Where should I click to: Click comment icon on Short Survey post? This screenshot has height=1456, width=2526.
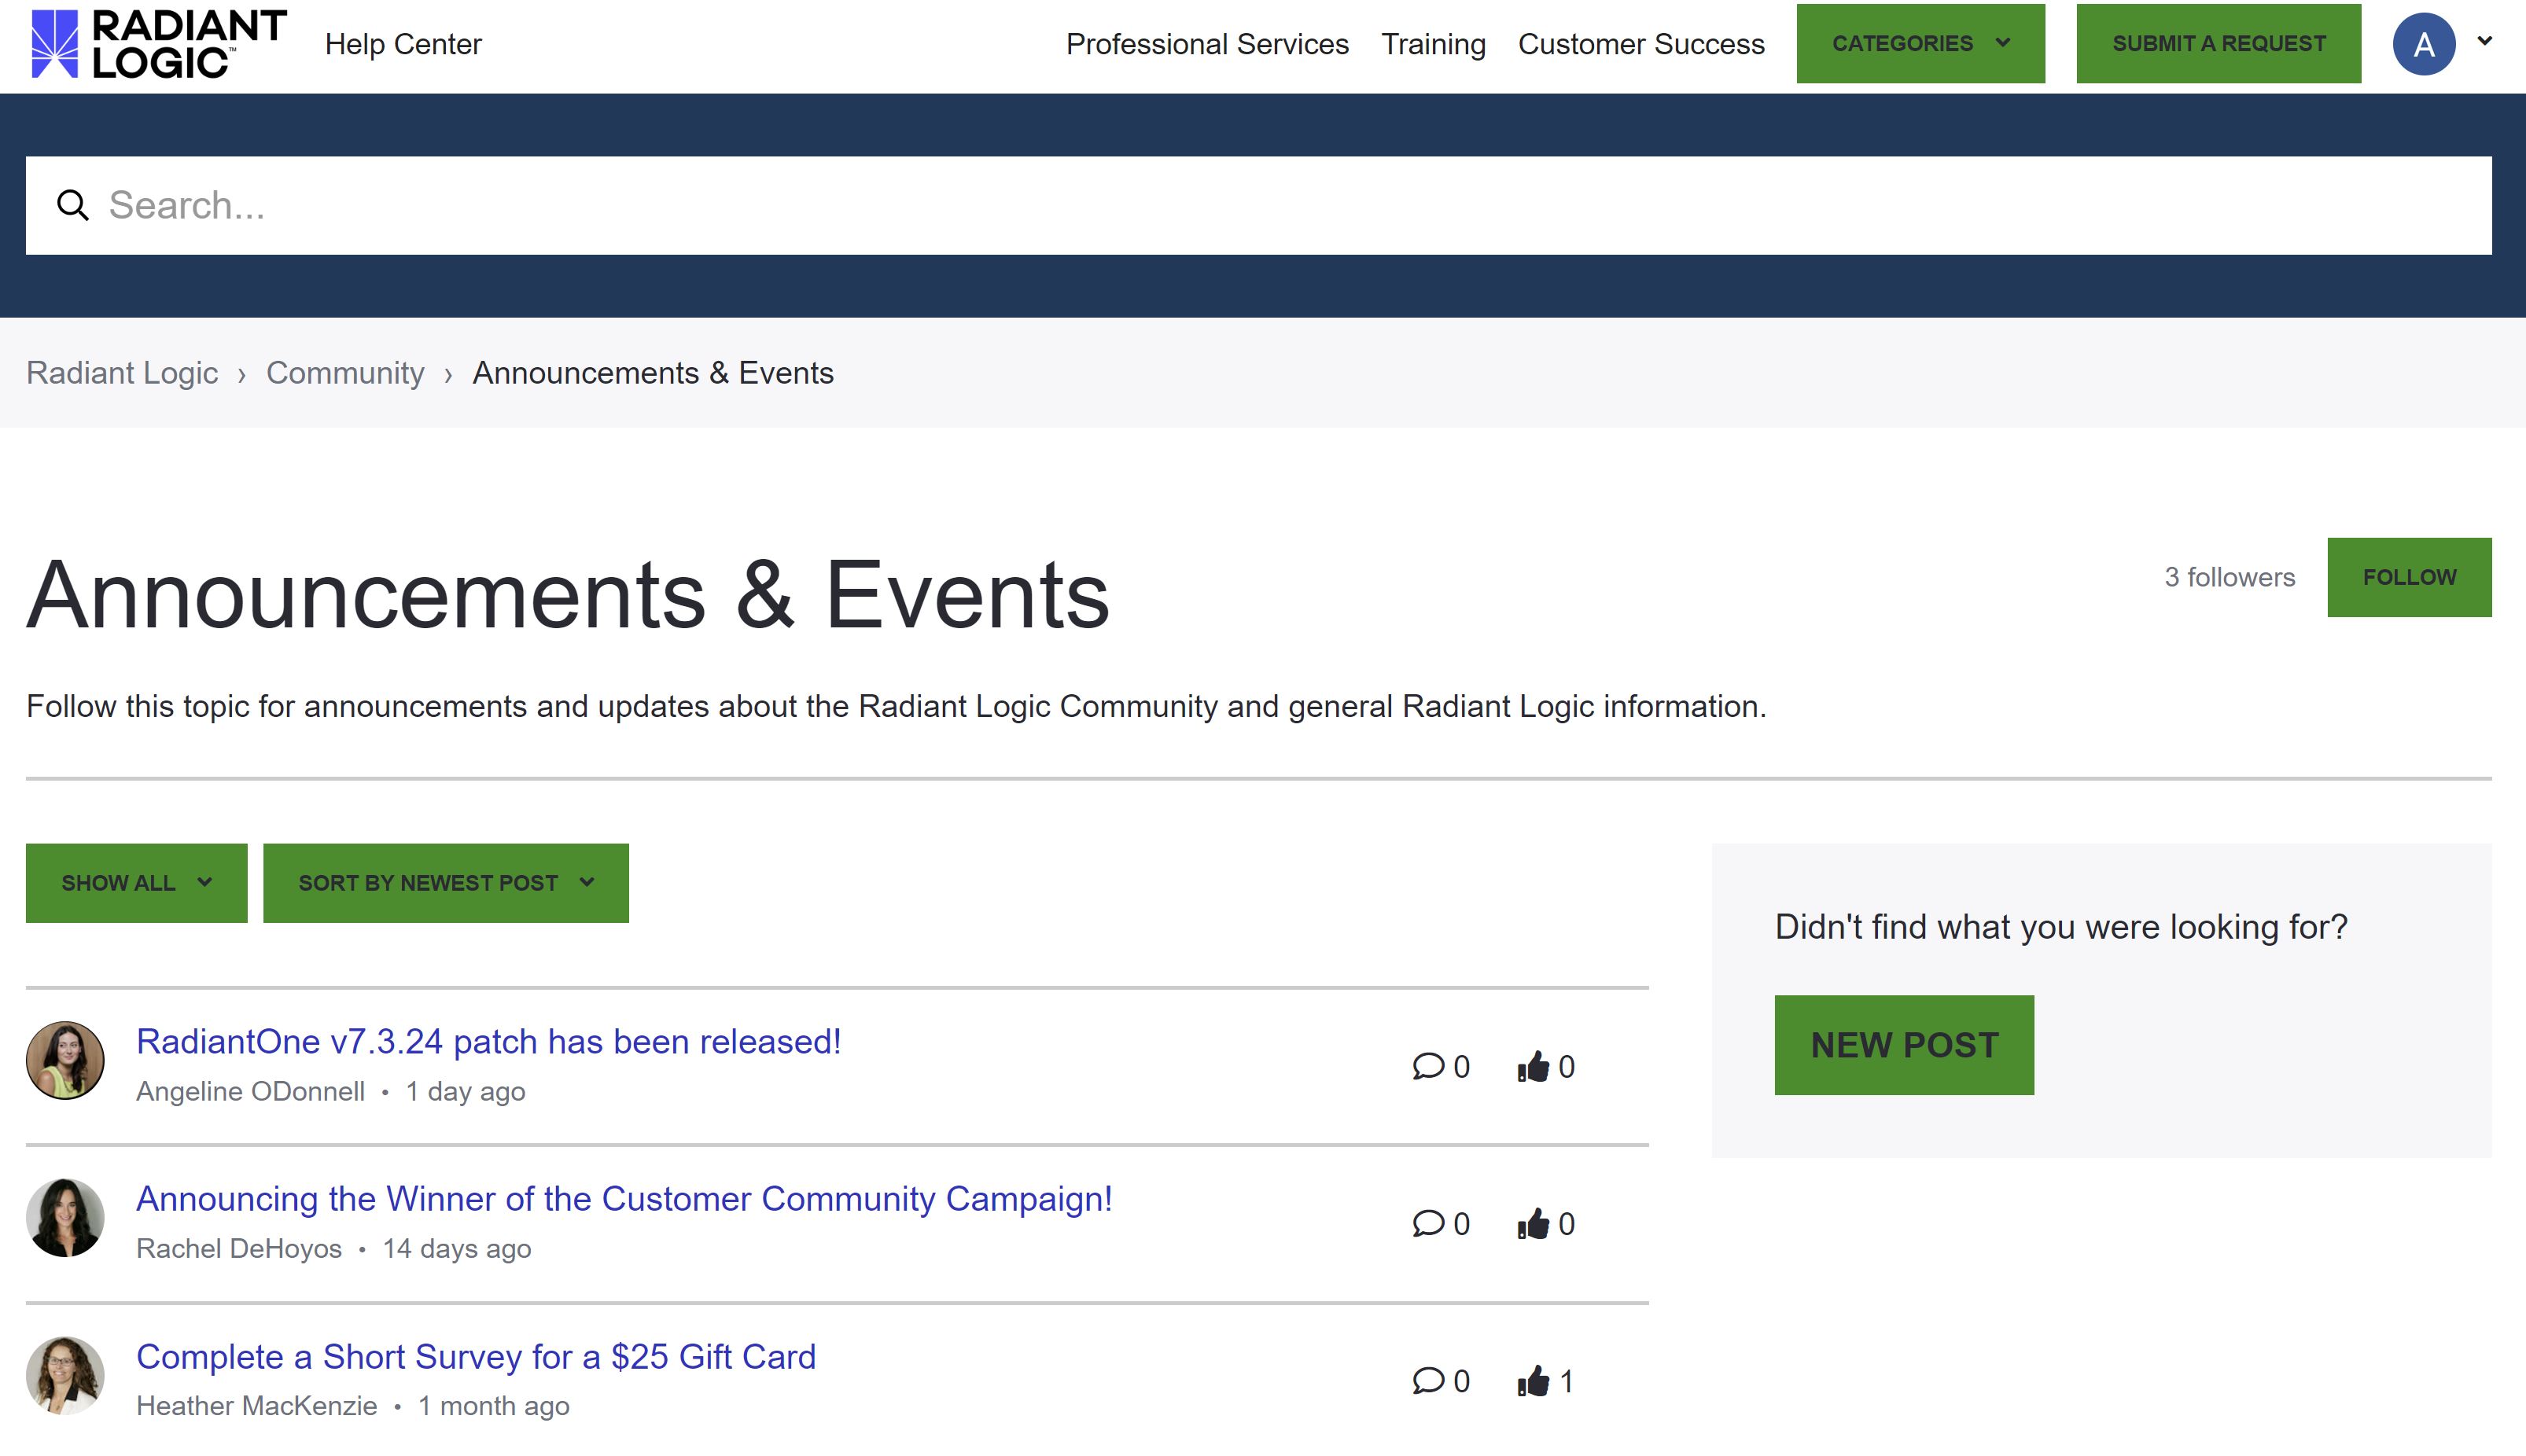(x=1428, y=1381)
